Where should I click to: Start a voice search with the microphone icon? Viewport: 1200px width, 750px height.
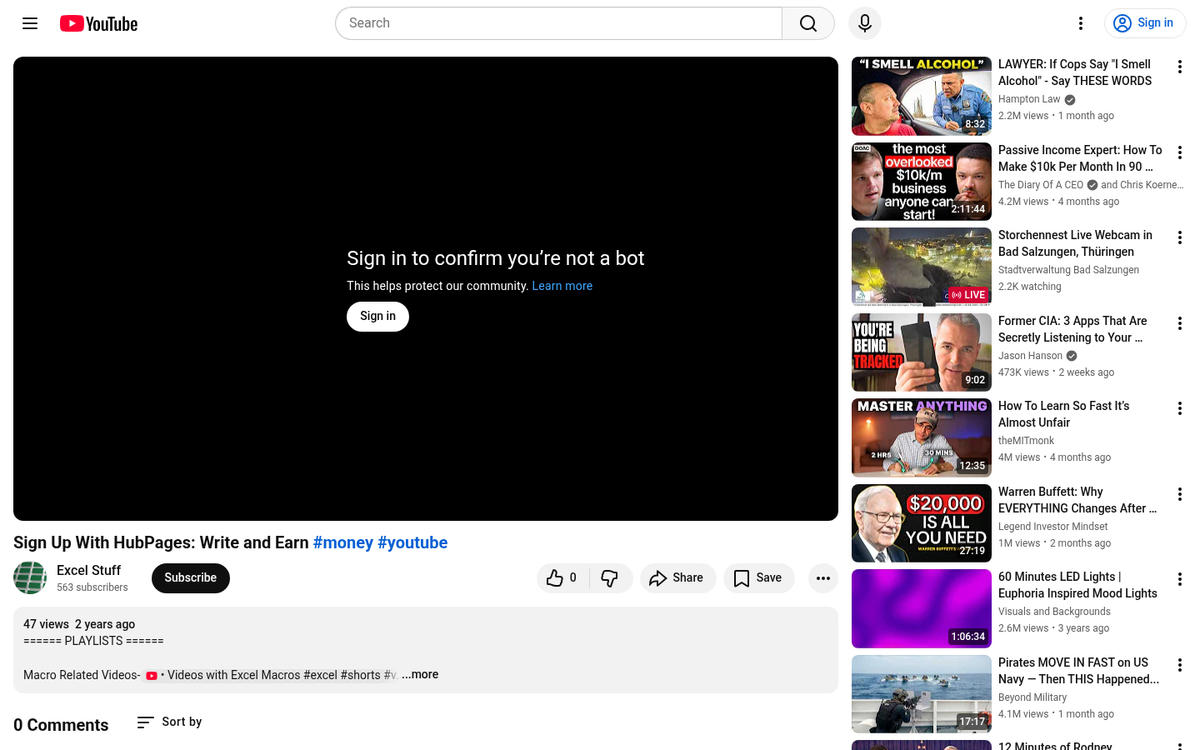pyautogui.click(x=864, y=23)
